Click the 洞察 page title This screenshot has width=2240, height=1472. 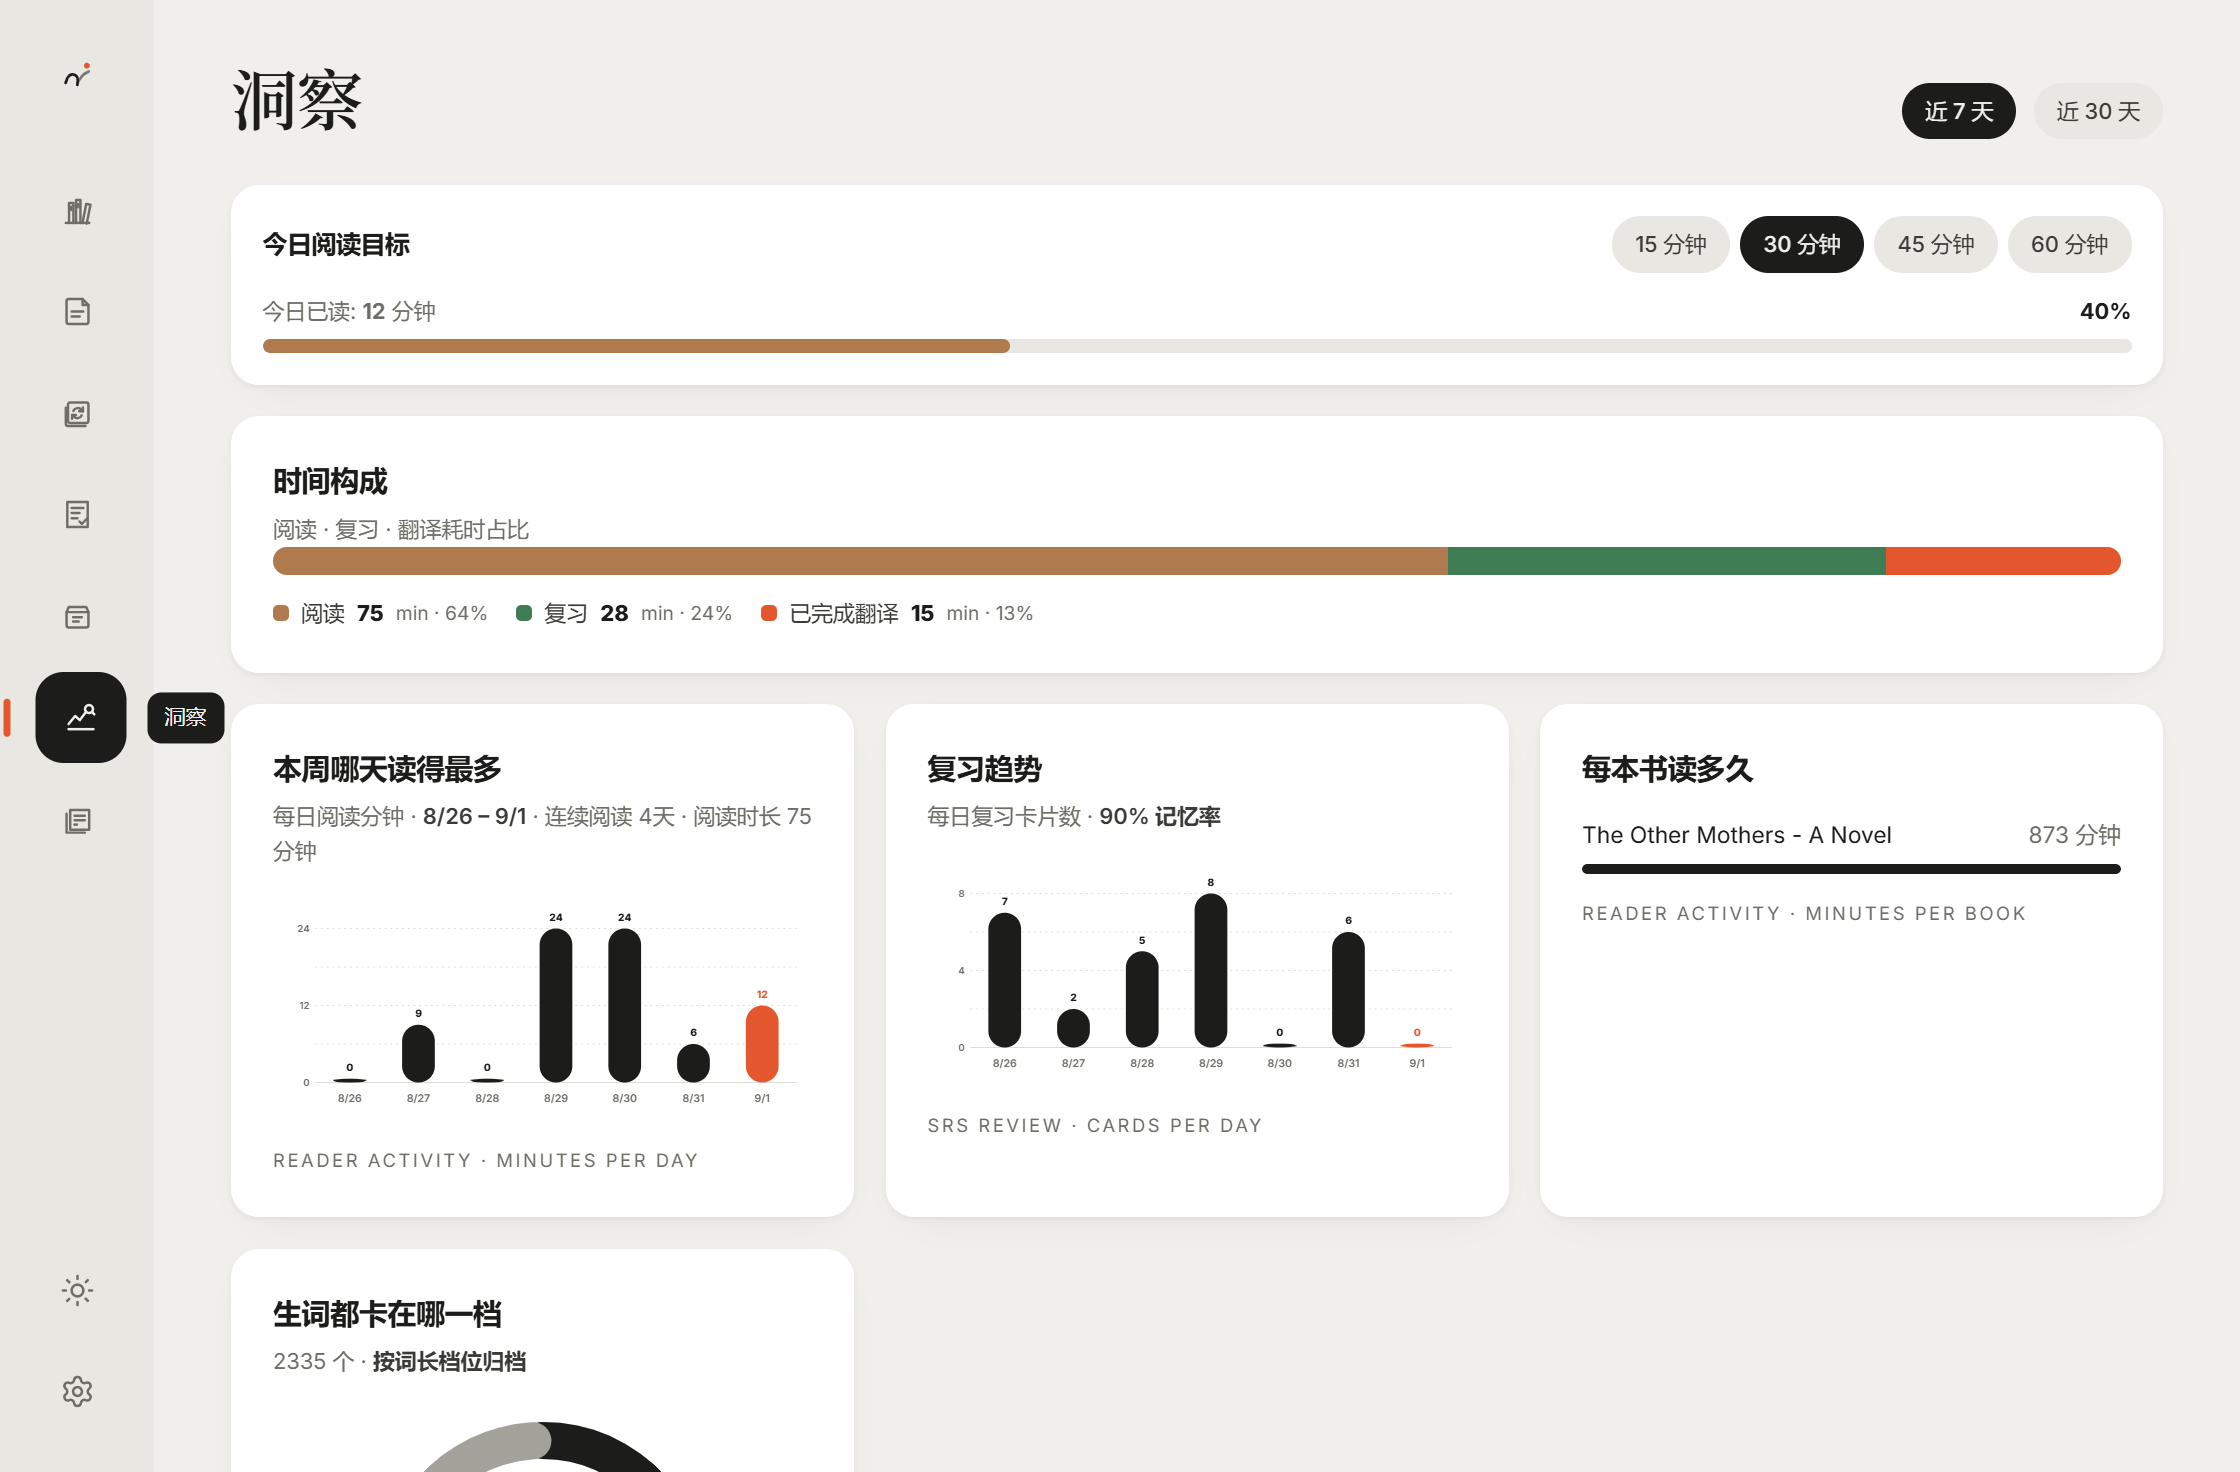297,100
